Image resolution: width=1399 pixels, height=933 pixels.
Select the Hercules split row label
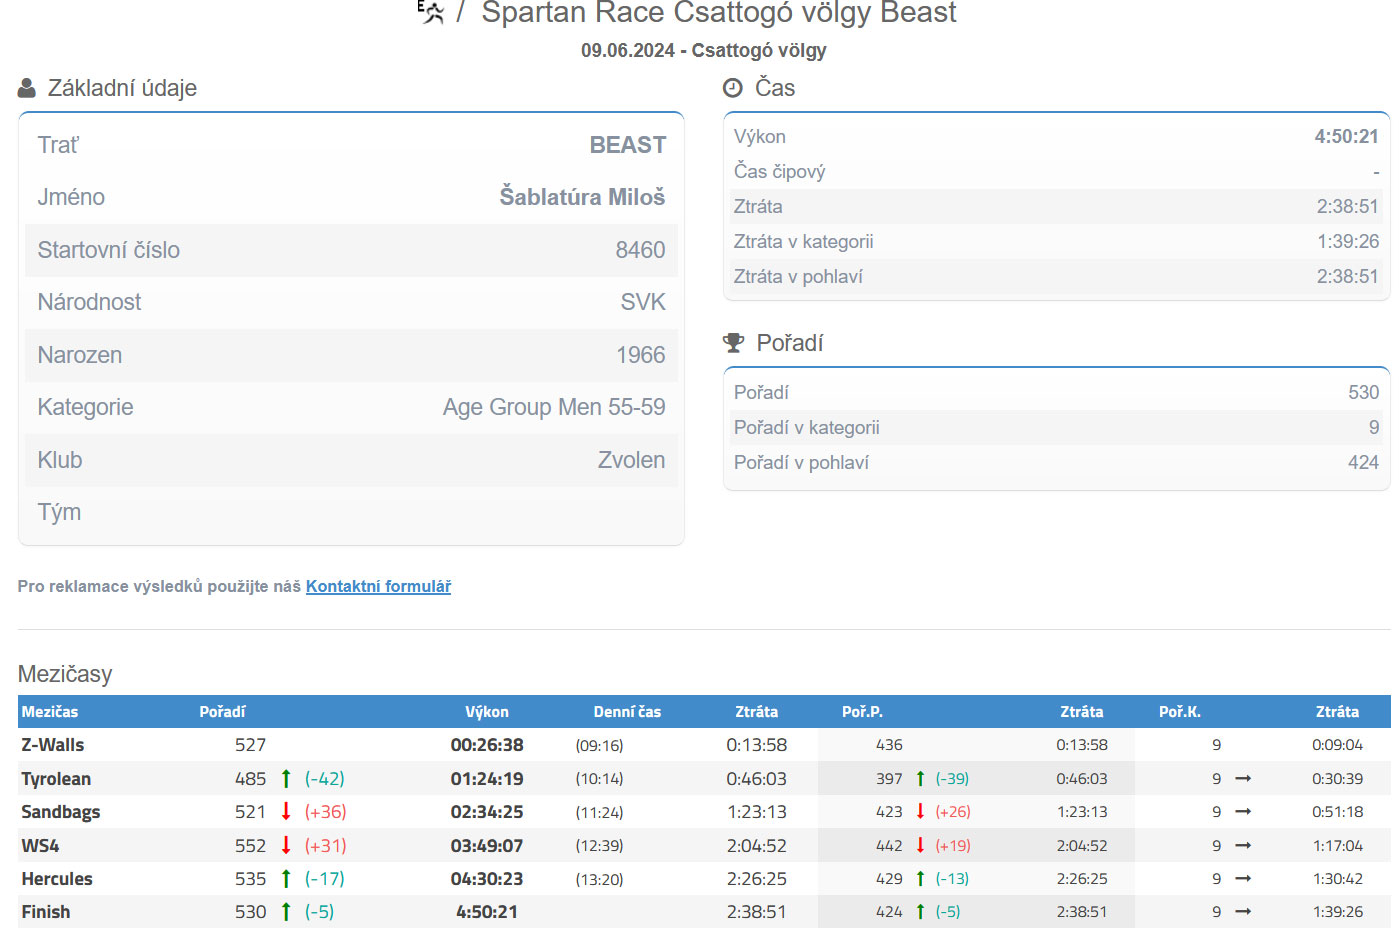click(57, 879)
